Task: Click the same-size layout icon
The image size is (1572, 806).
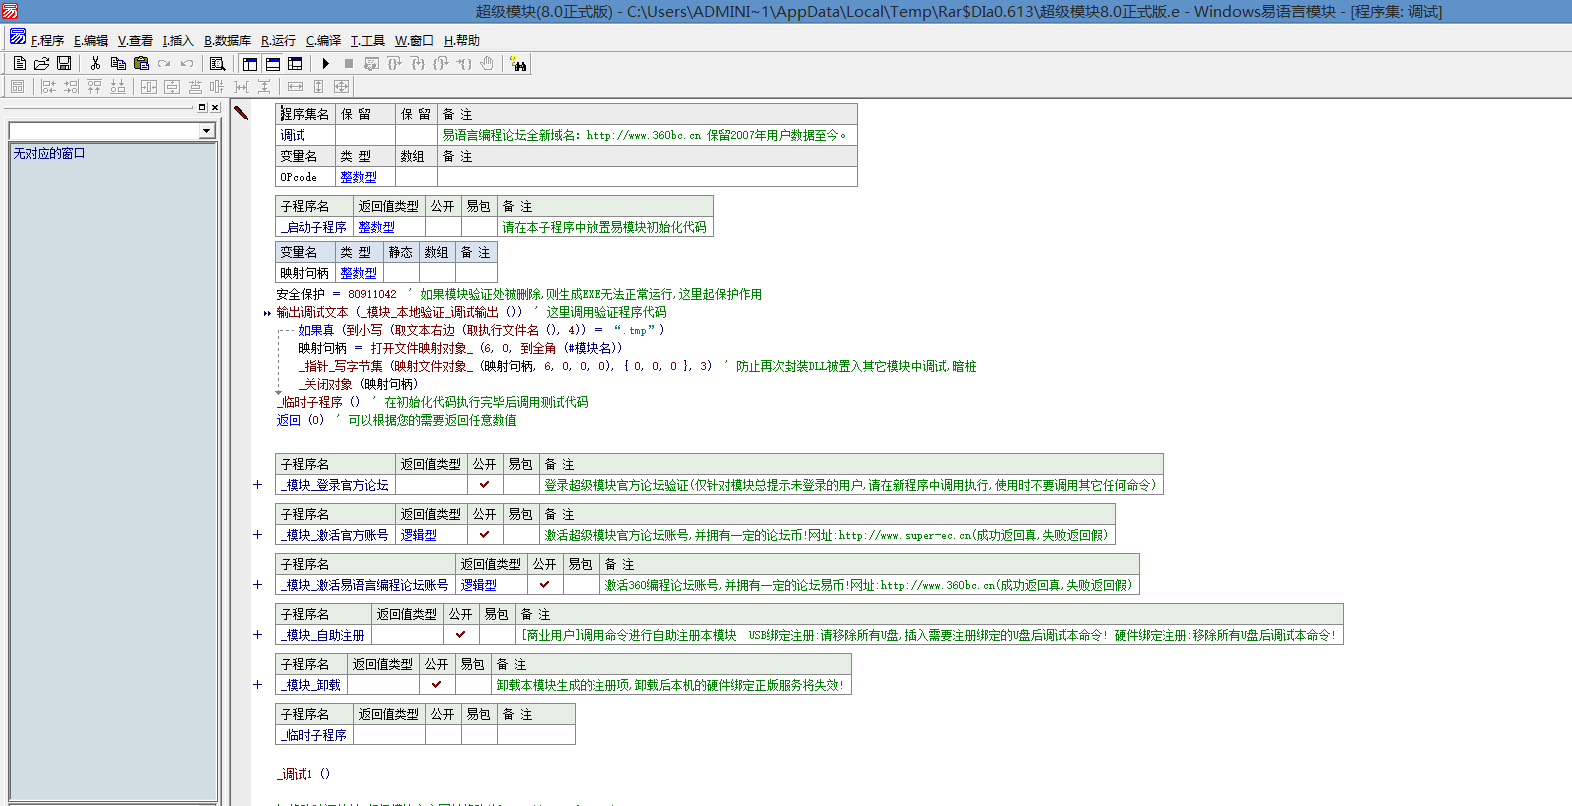Action: 342,87
